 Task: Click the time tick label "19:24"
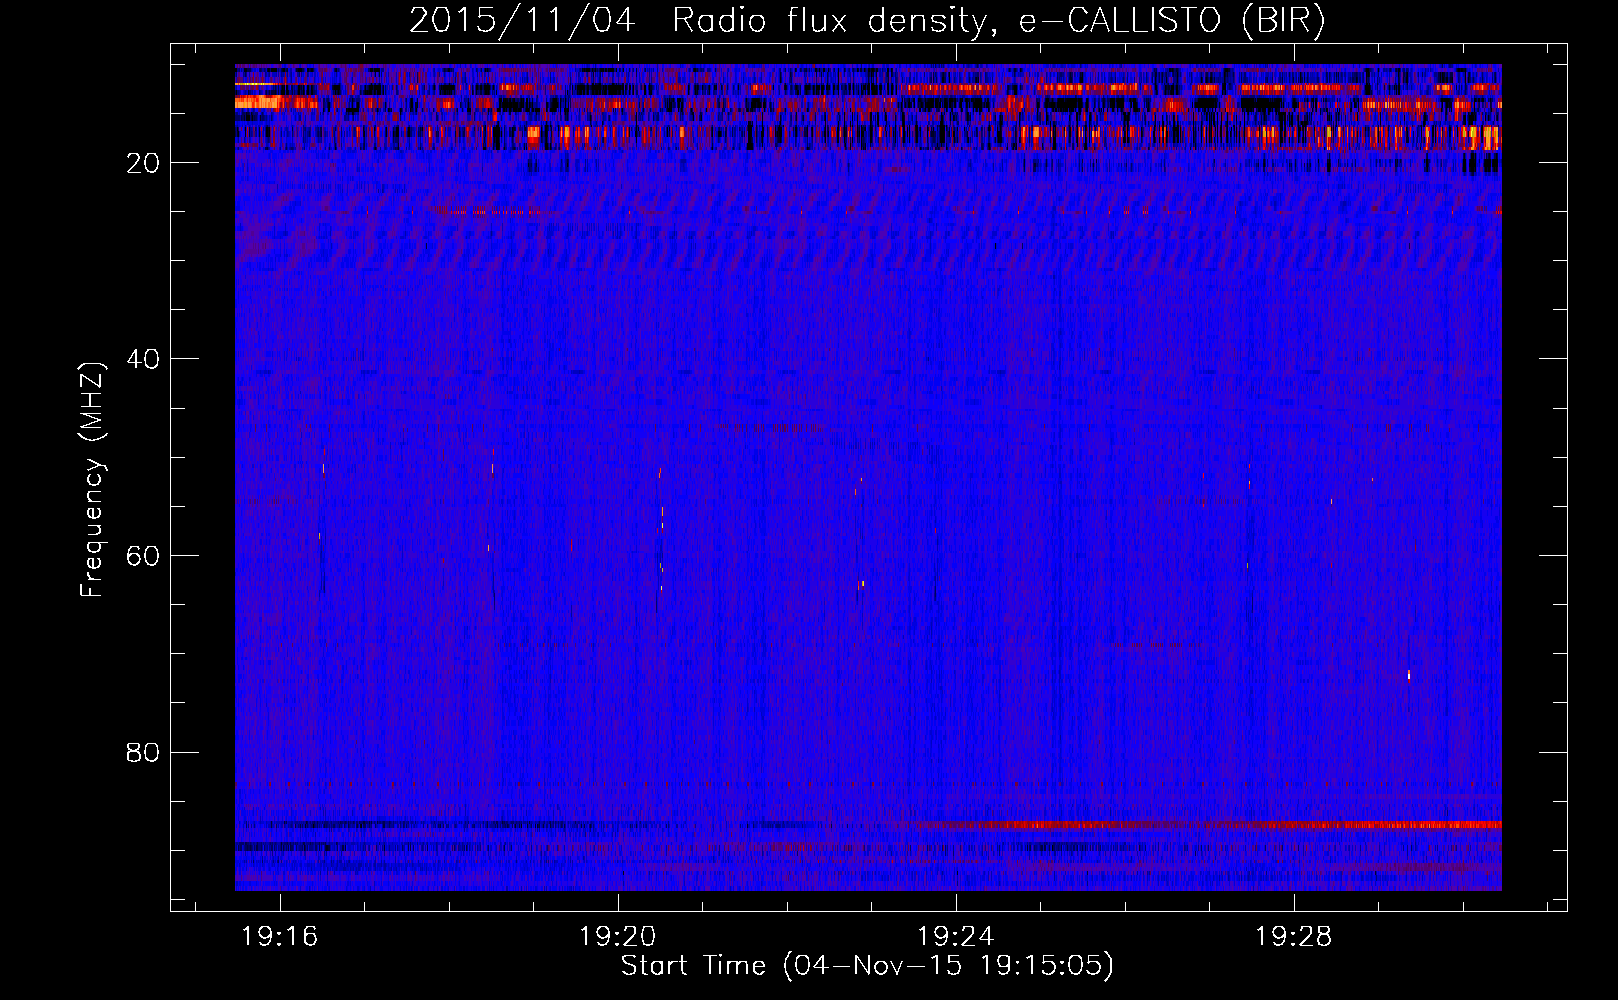pos(956,937)
